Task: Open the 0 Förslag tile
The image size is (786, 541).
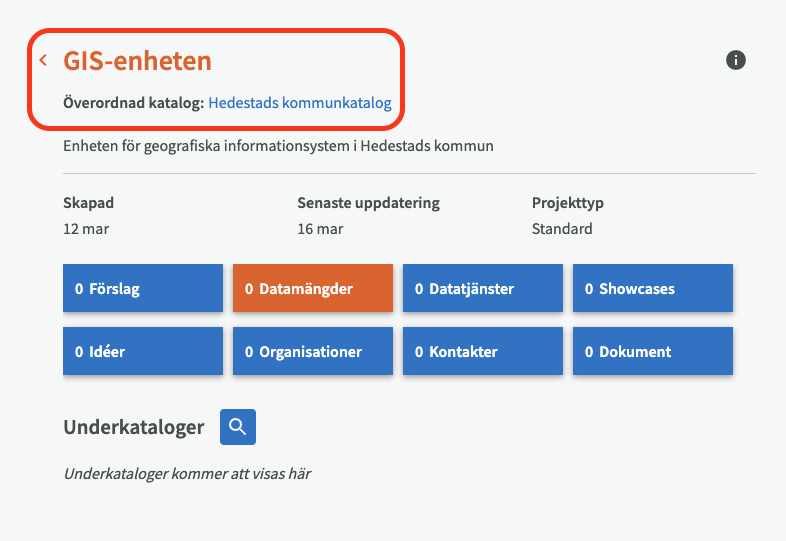Action: (143, 289)
